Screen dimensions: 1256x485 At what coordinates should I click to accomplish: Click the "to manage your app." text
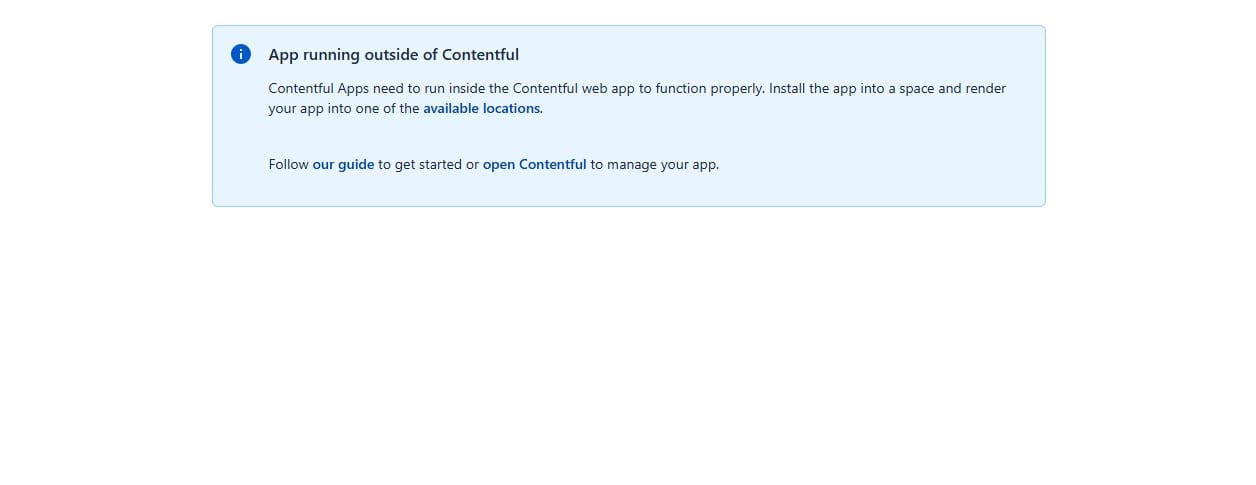654,164
